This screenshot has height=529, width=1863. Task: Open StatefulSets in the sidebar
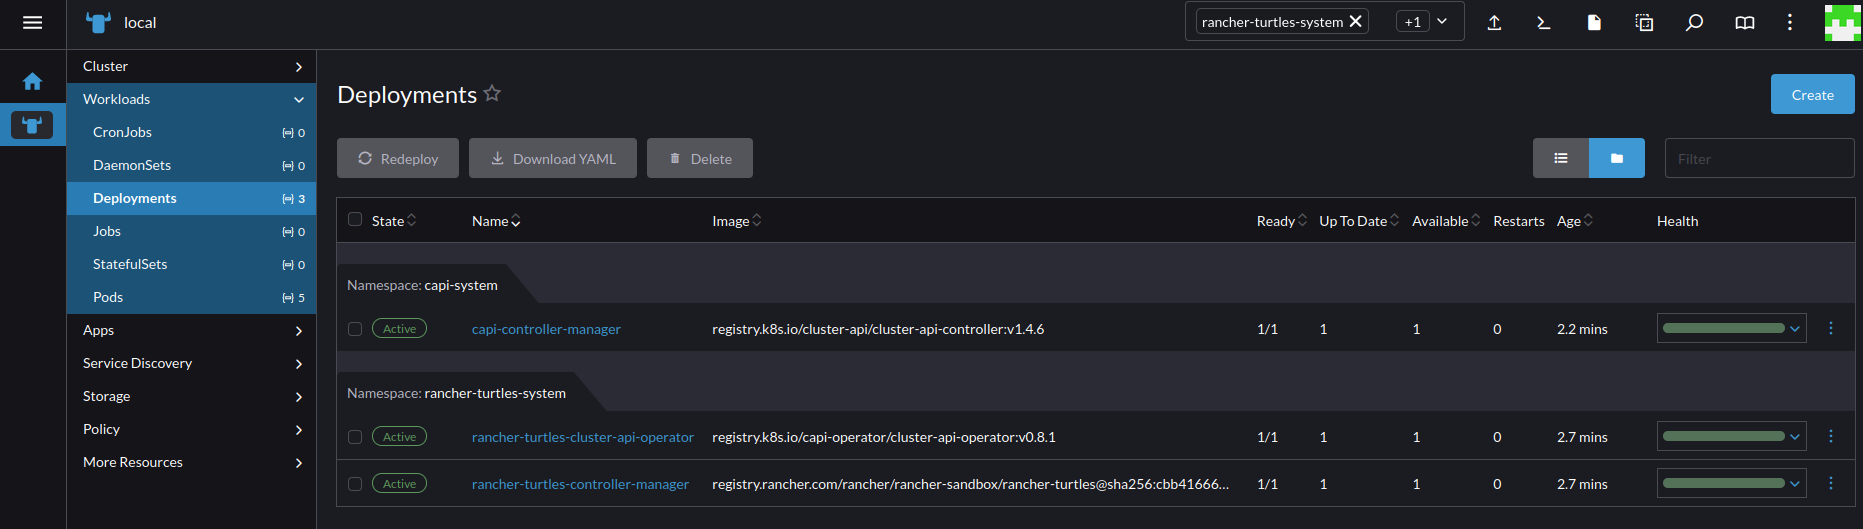[130, 264]
